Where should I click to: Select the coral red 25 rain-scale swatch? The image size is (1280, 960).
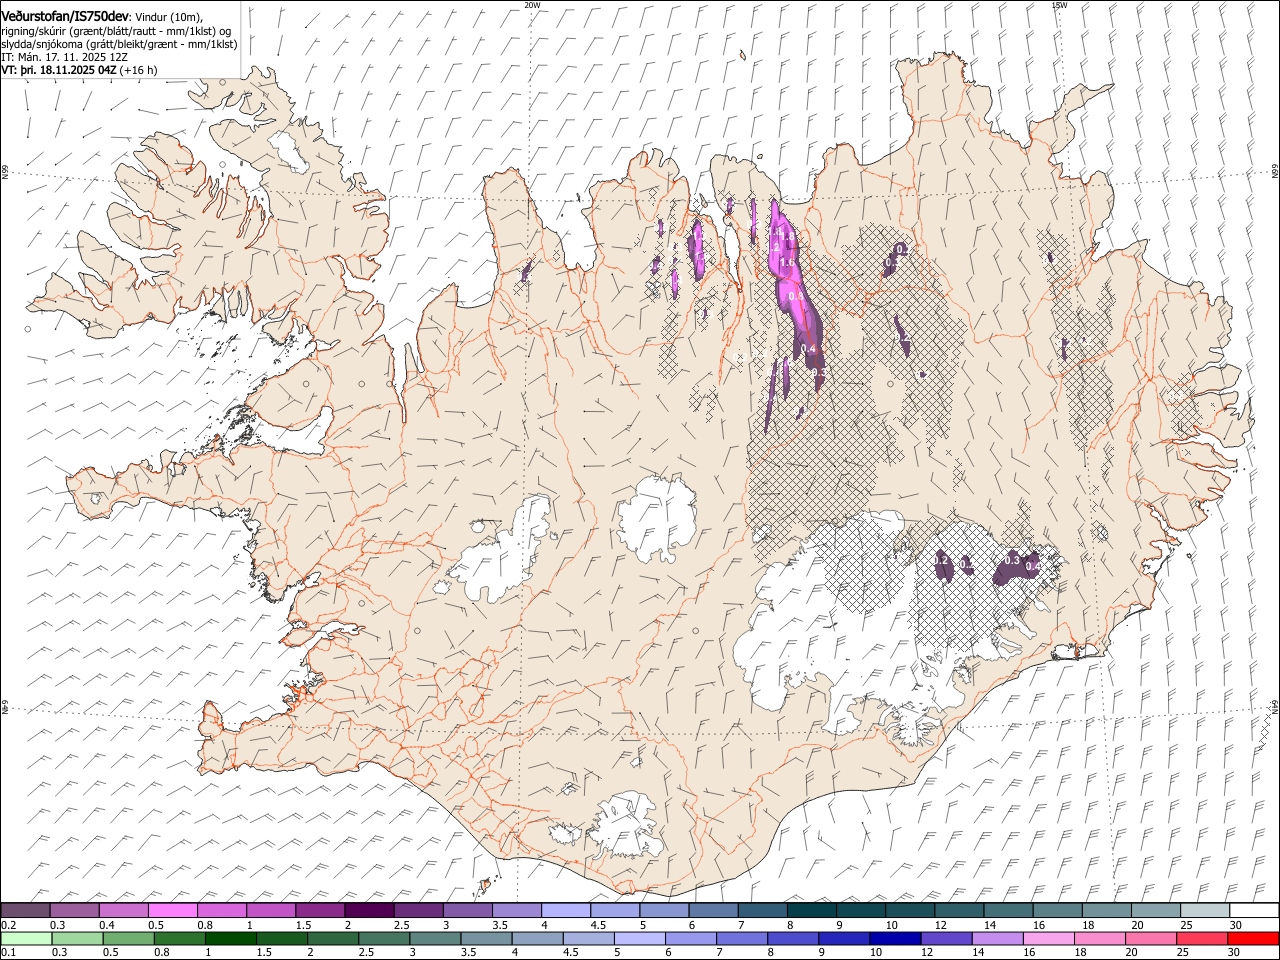point(1202,938)
